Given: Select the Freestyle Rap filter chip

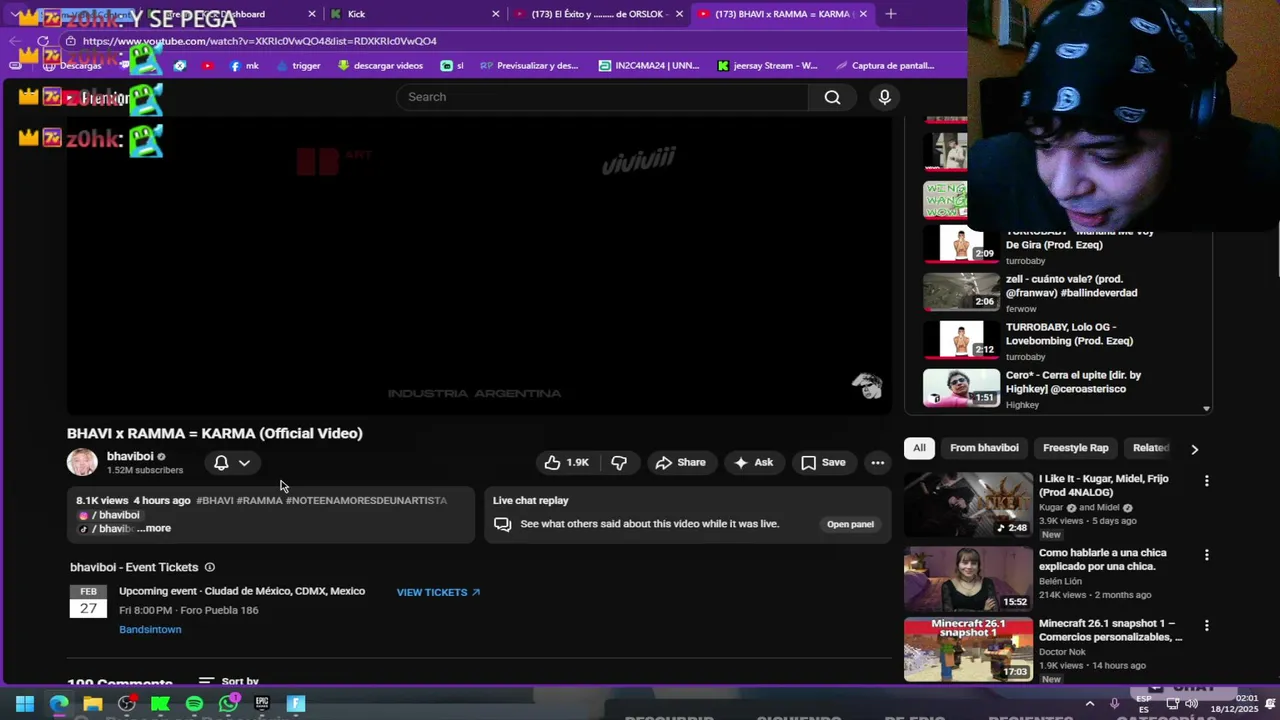Looking at the screenshot, I should click(x=1075, y=448).
